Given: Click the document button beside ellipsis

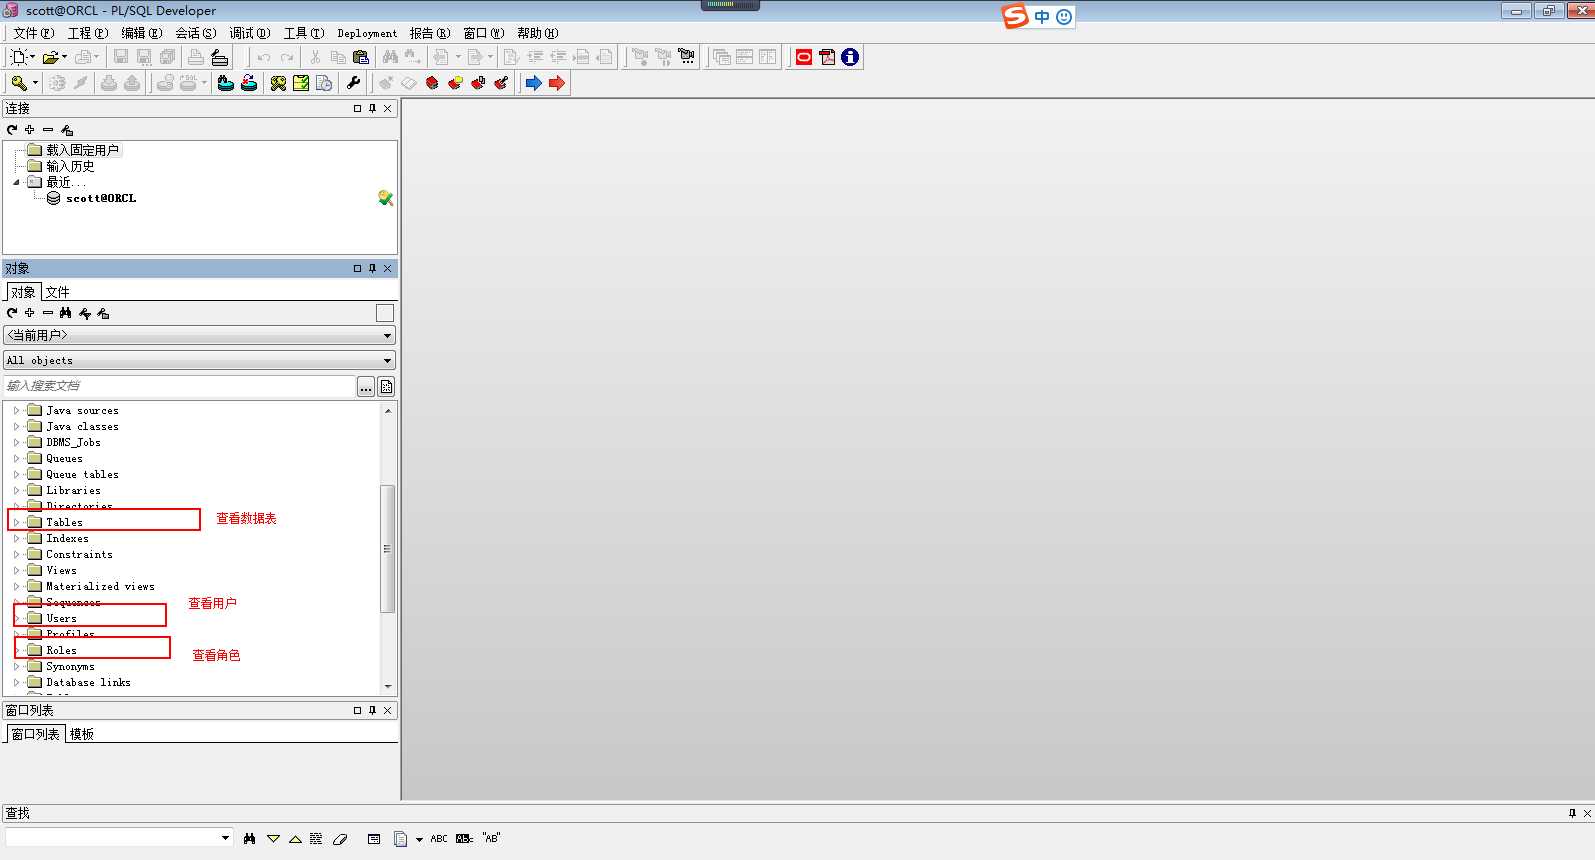Looking at the screenshot, I should 386,387.
